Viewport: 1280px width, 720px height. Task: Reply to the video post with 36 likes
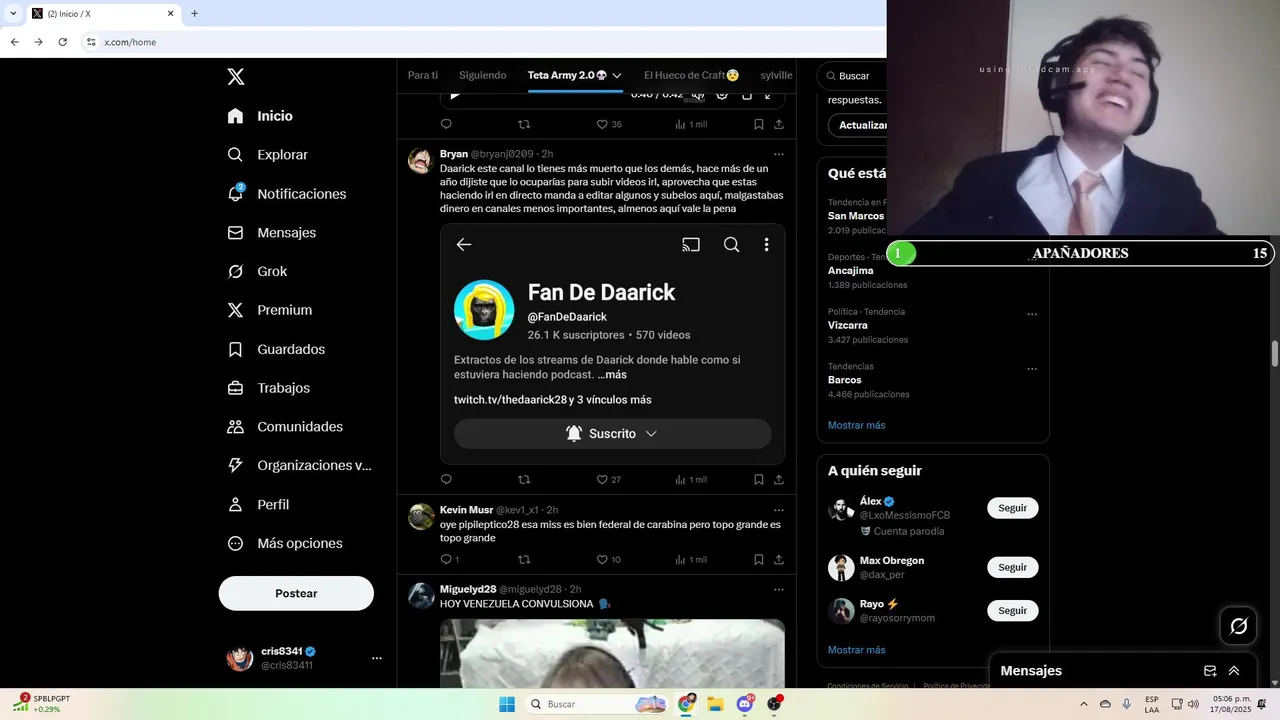coord(446,125)
